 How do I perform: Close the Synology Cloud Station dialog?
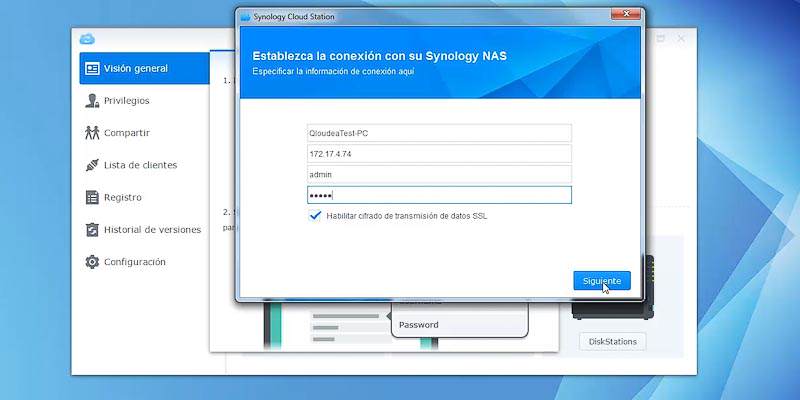(627, 14)
